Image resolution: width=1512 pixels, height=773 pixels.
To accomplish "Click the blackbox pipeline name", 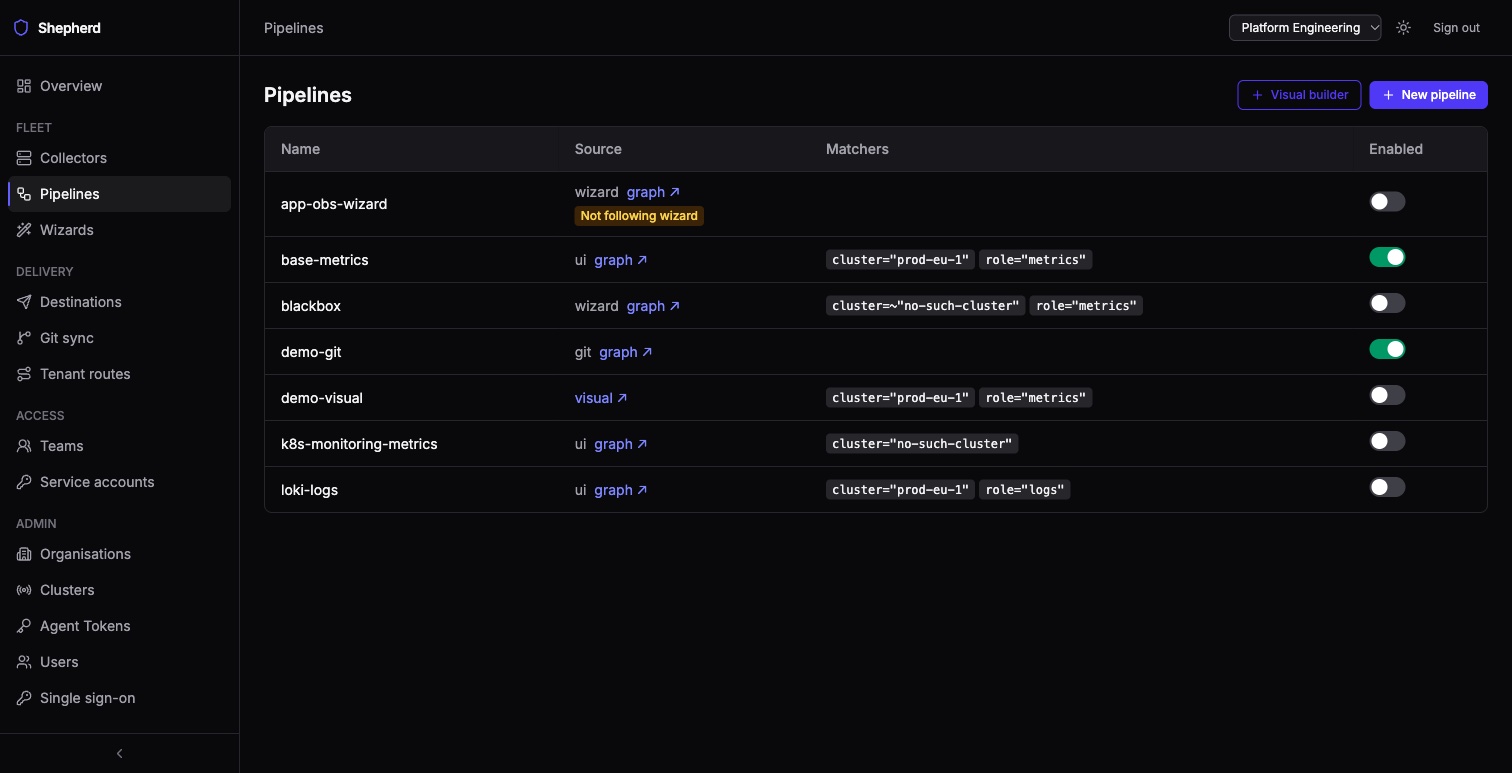I will pos(311,306).
